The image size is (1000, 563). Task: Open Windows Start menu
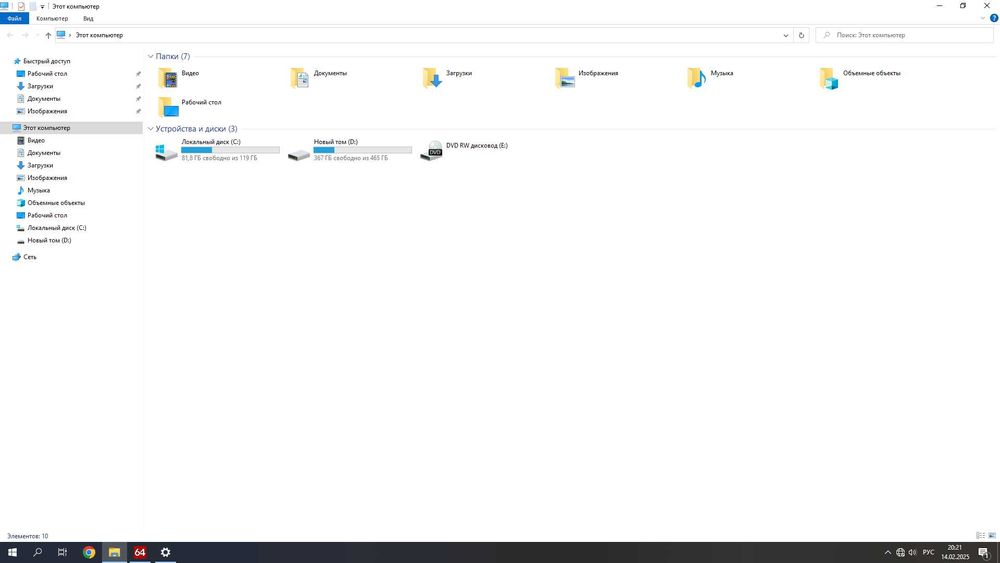(12, 552)
